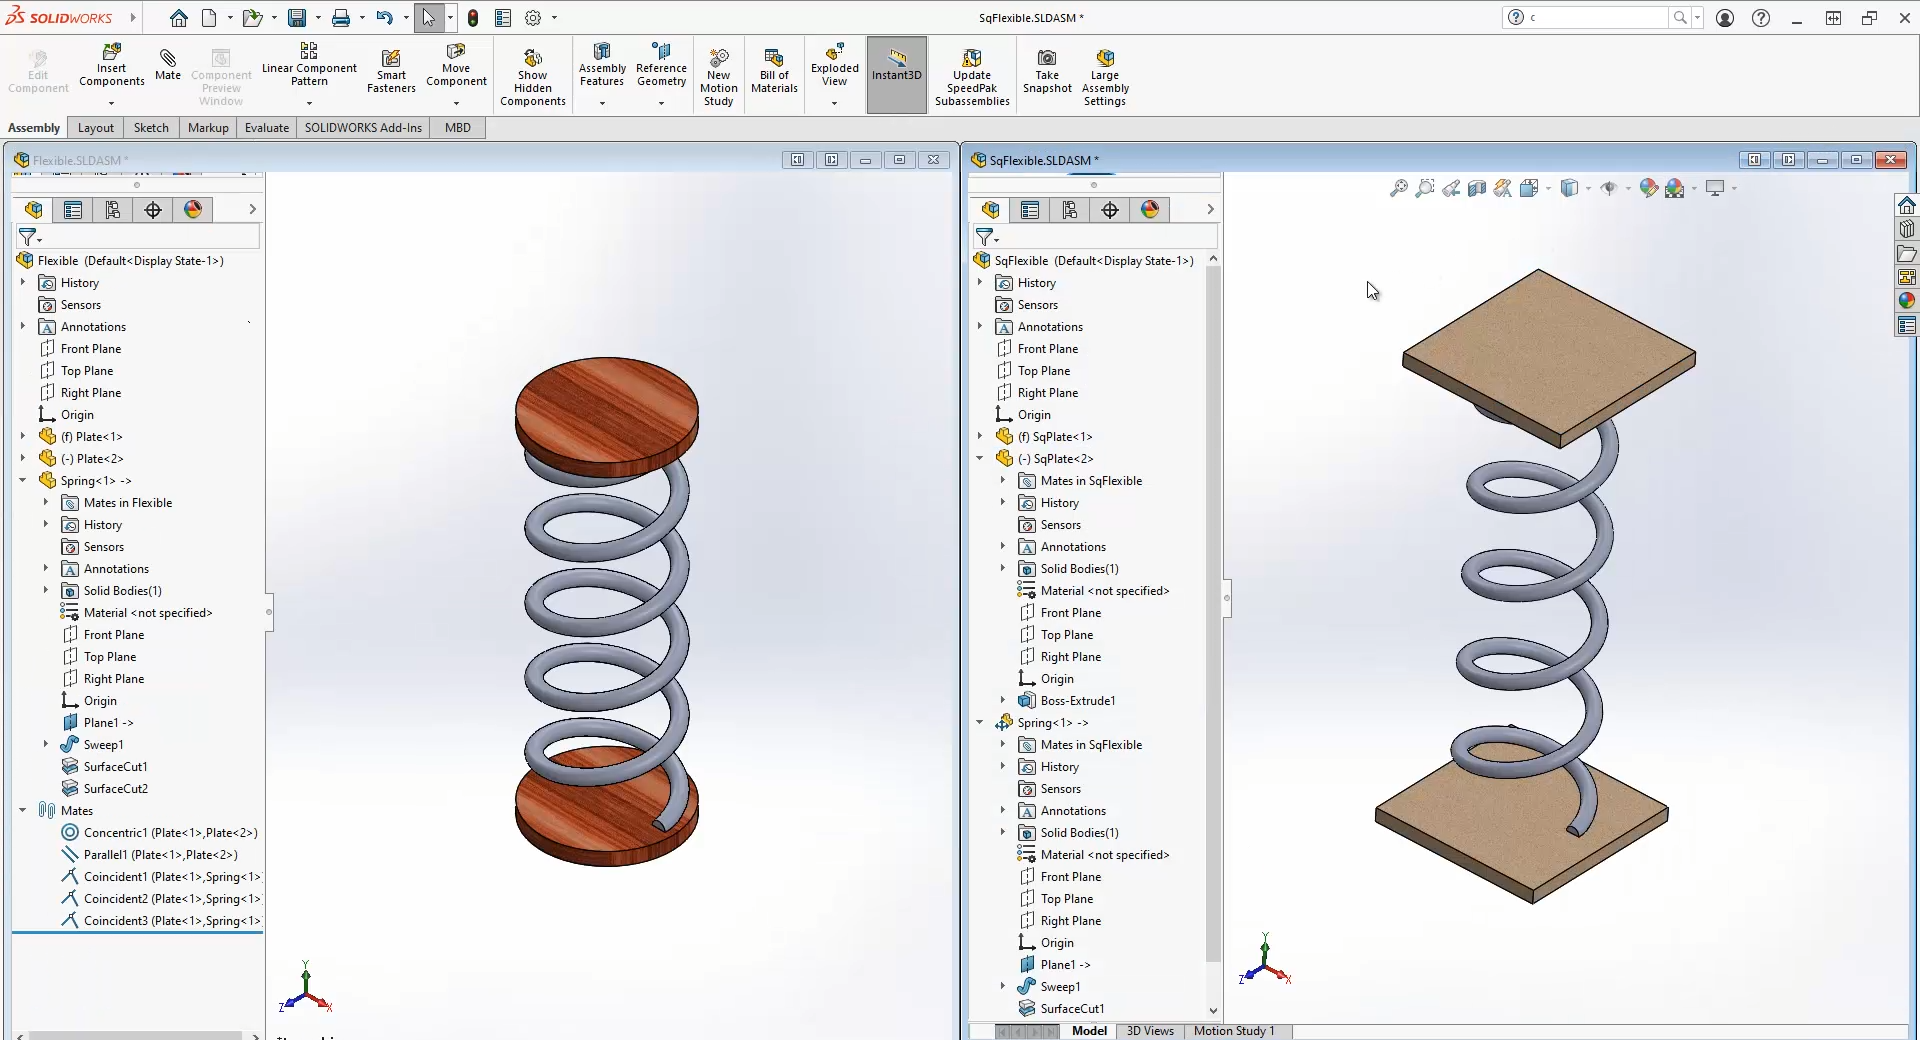Click the SqFlexible tree scrollbar down arrow
The image size is (1920, 1040).
point(1213,1010)
